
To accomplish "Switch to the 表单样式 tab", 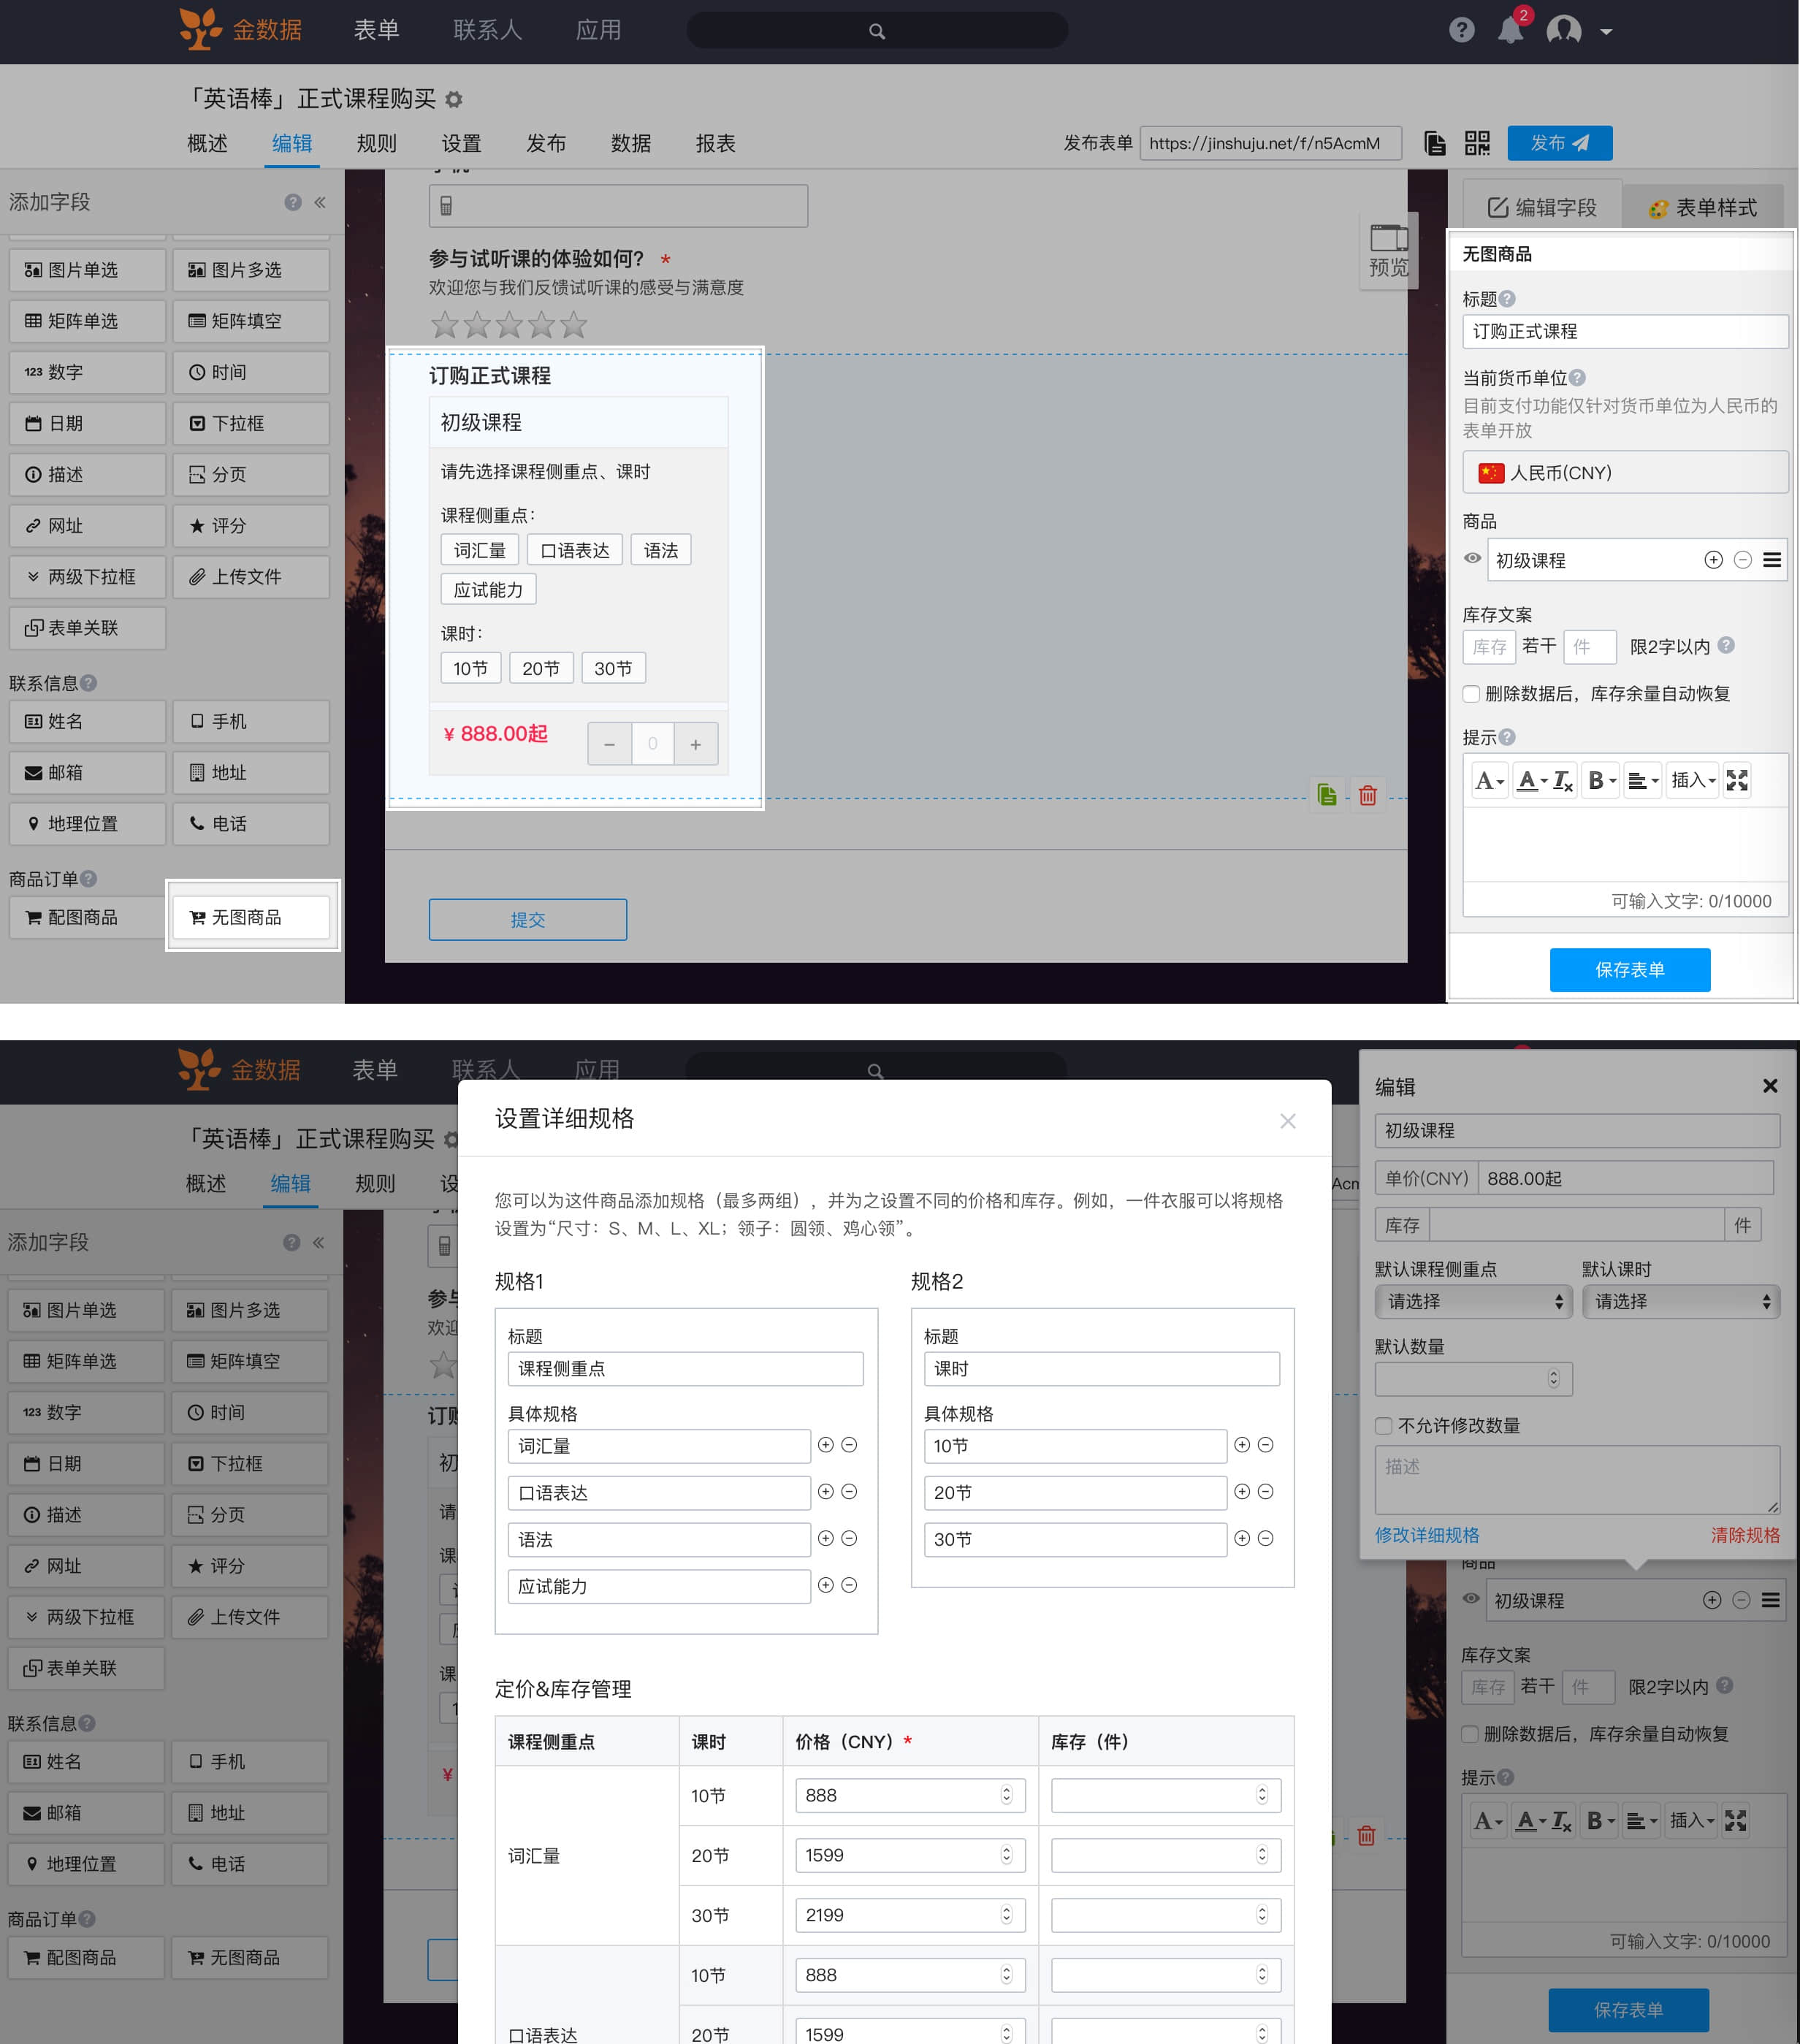I will (x=1702, y=207).
